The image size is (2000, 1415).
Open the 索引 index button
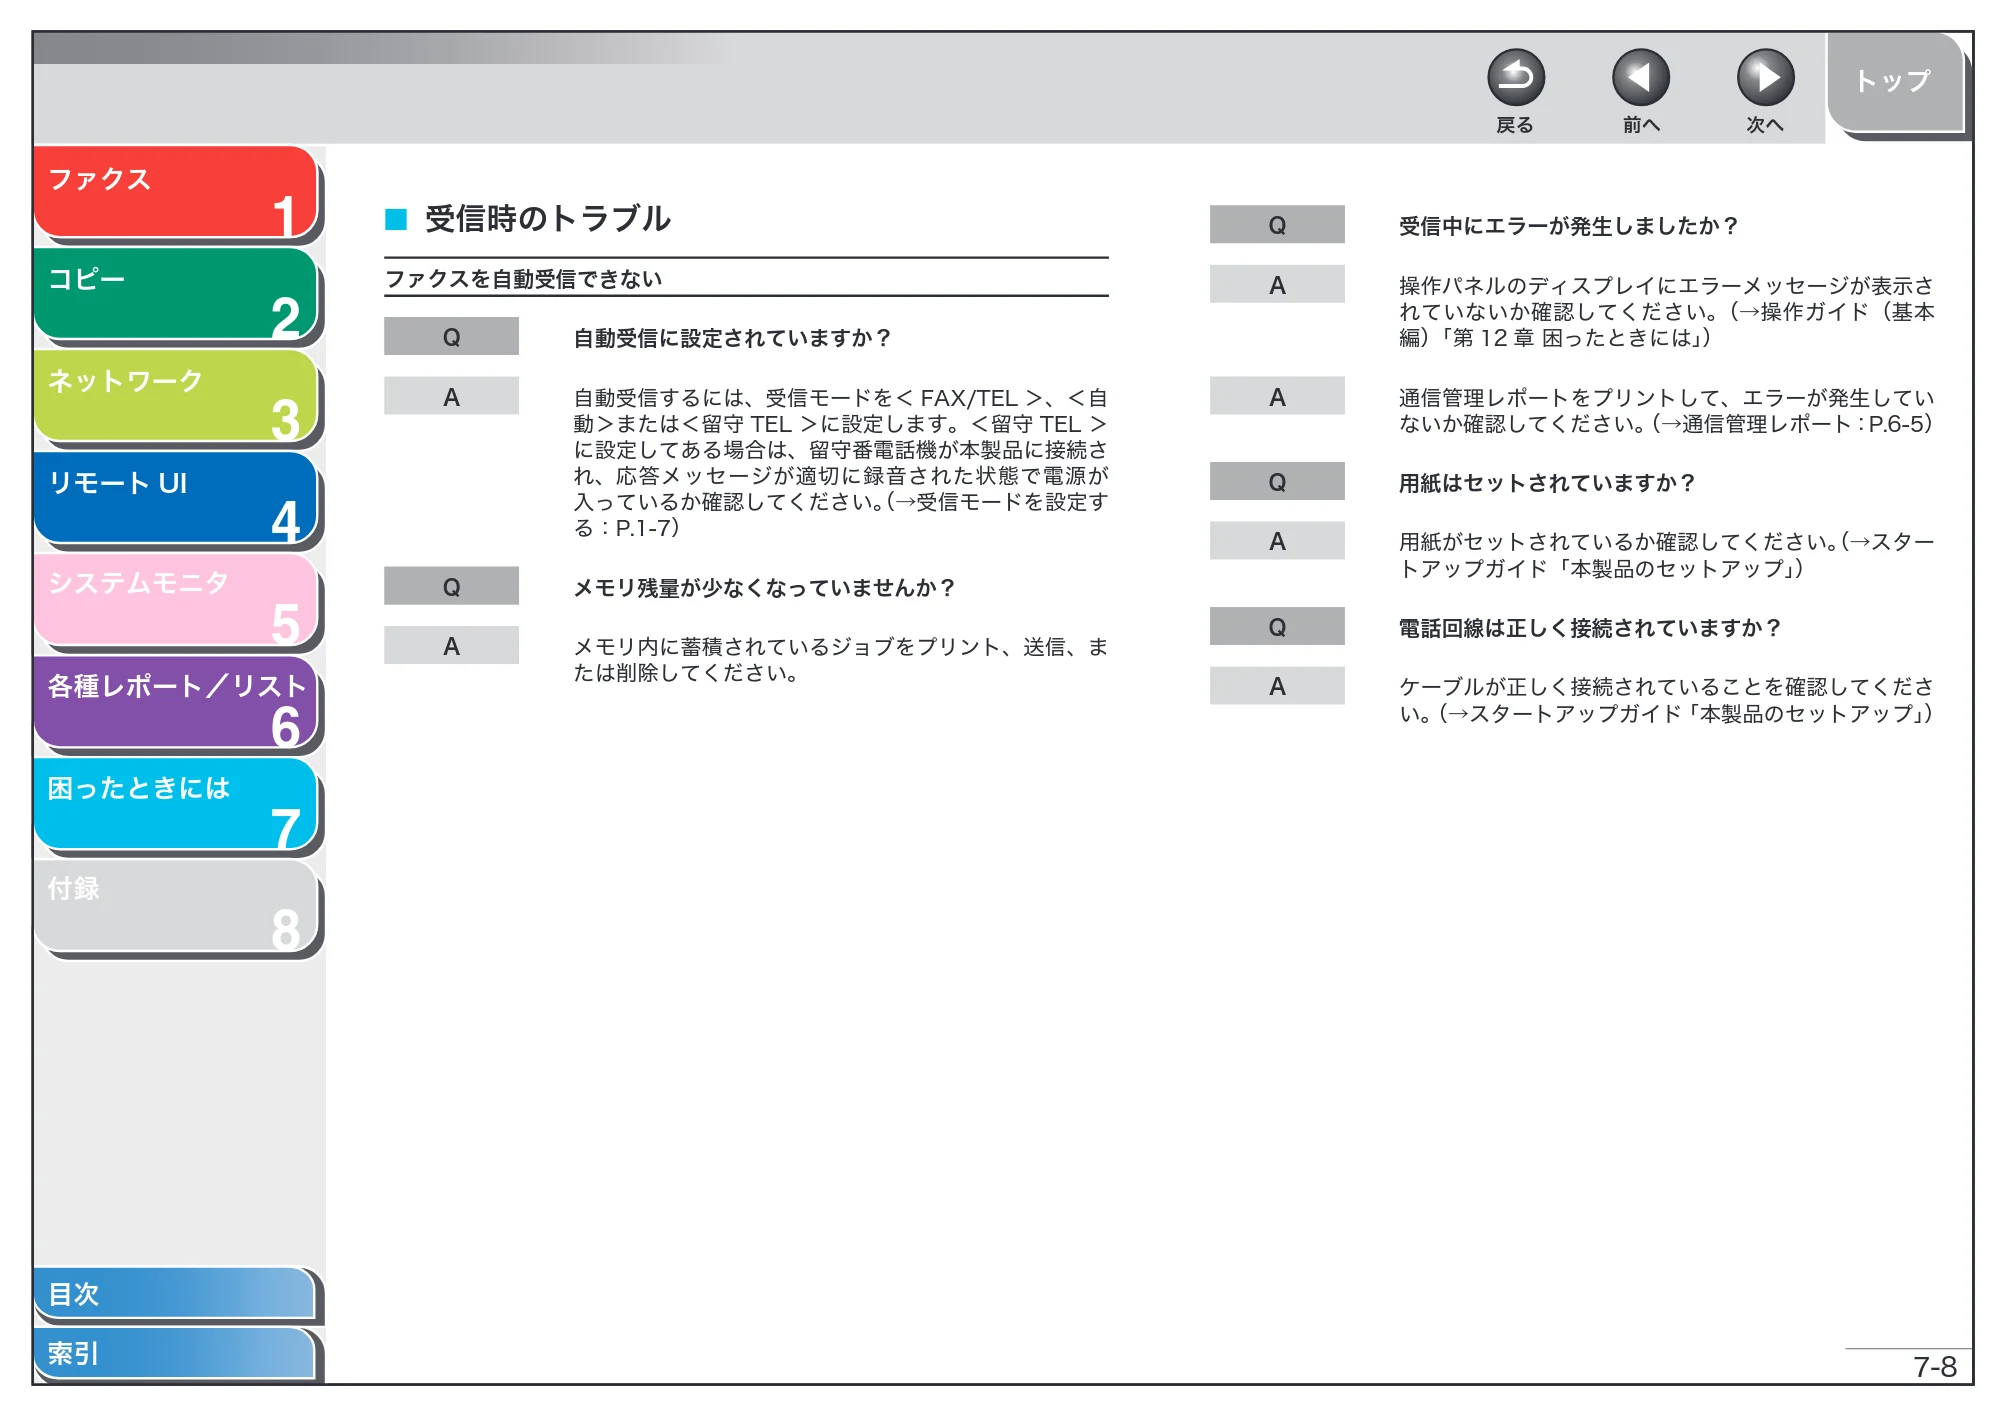pyautogui.click(x=175, y=1353)
